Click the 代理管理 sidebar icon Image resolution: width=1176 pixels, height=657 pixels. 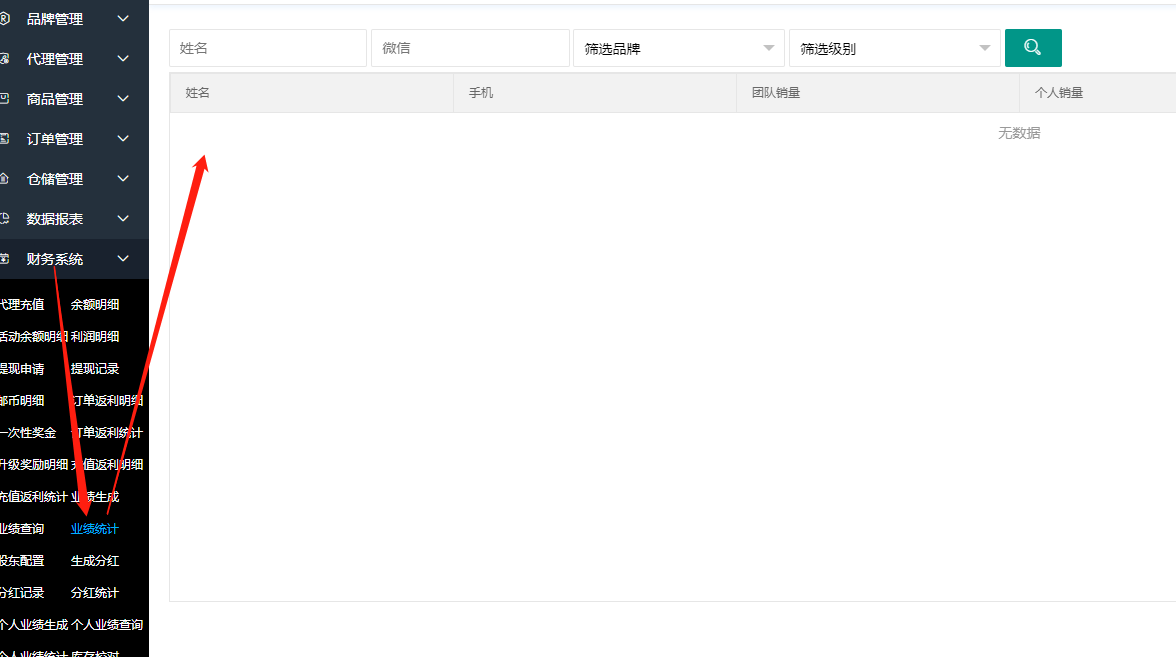point(5,59)
